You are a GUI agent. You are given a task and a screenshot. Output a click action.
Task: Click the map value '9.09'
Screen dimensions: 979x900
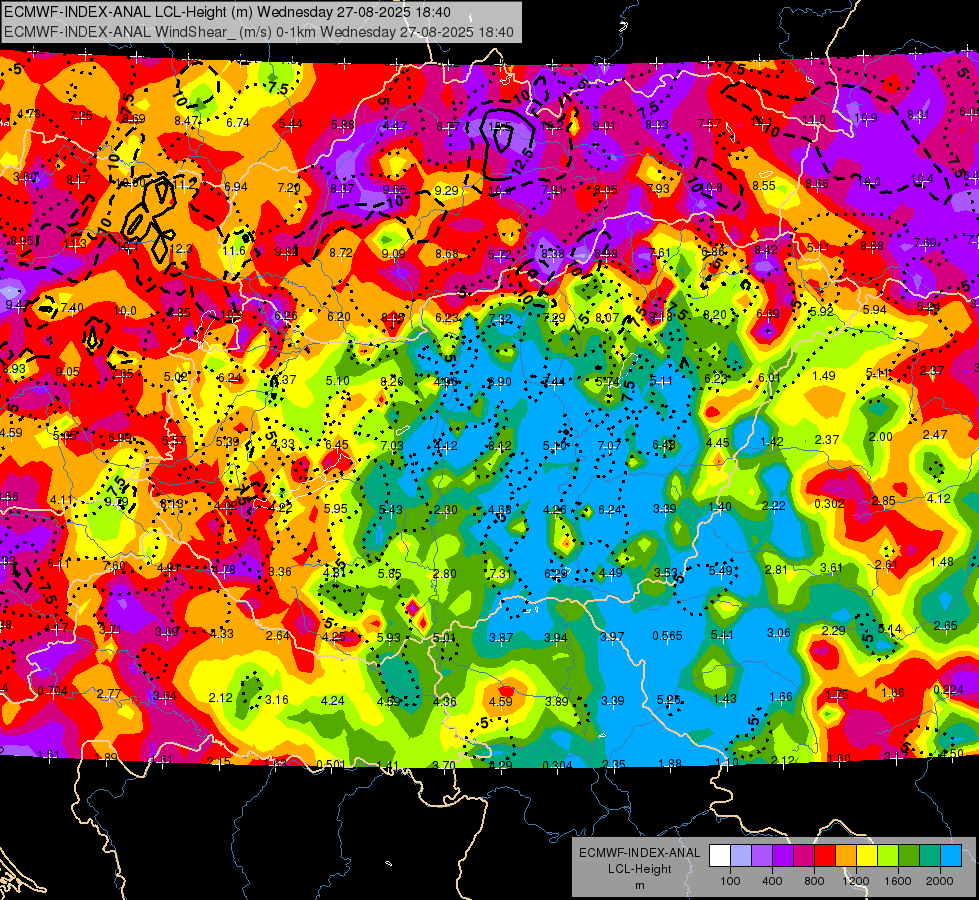(x=393, y=254)
